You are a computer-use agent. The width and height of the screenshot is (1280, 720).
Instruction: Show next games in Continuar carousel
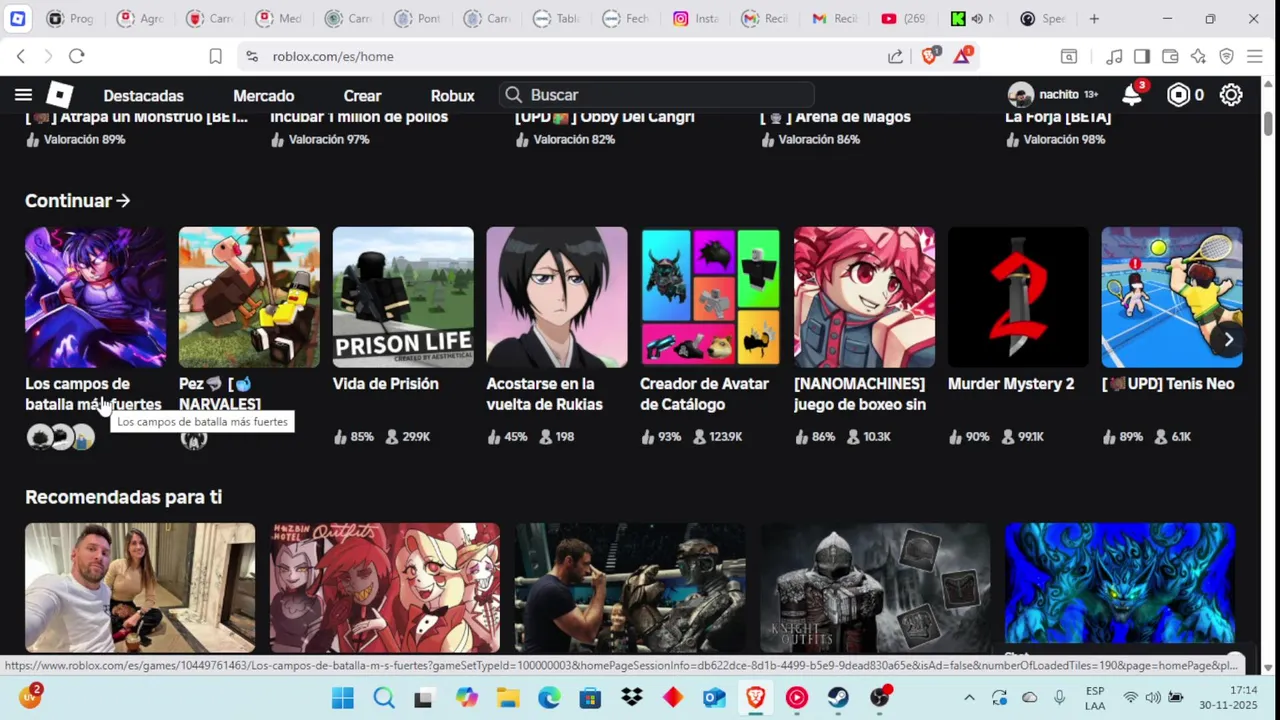click(1228, 340)
